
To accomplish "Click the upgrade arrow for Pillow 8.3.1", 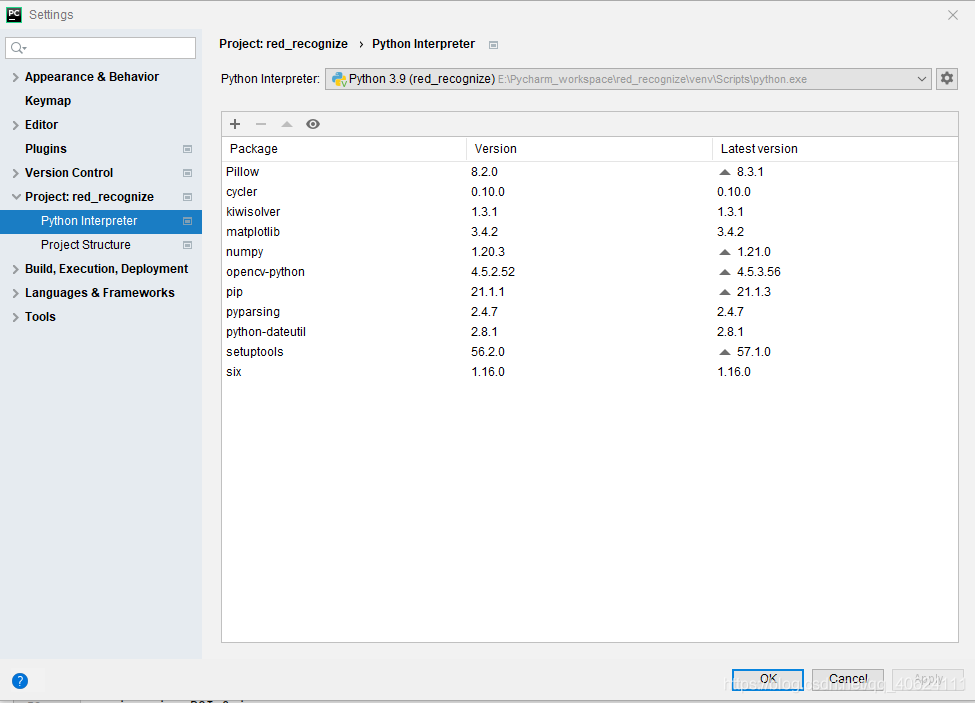I will tap(724, 172).
